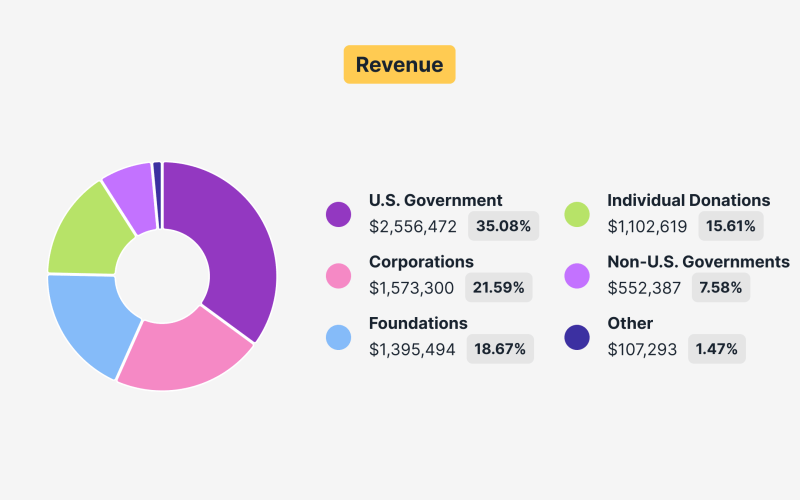Click the Revenue title badge
The width and height of the screenshot is (800, 500).
pyautogui.click(x=399, y=65)
